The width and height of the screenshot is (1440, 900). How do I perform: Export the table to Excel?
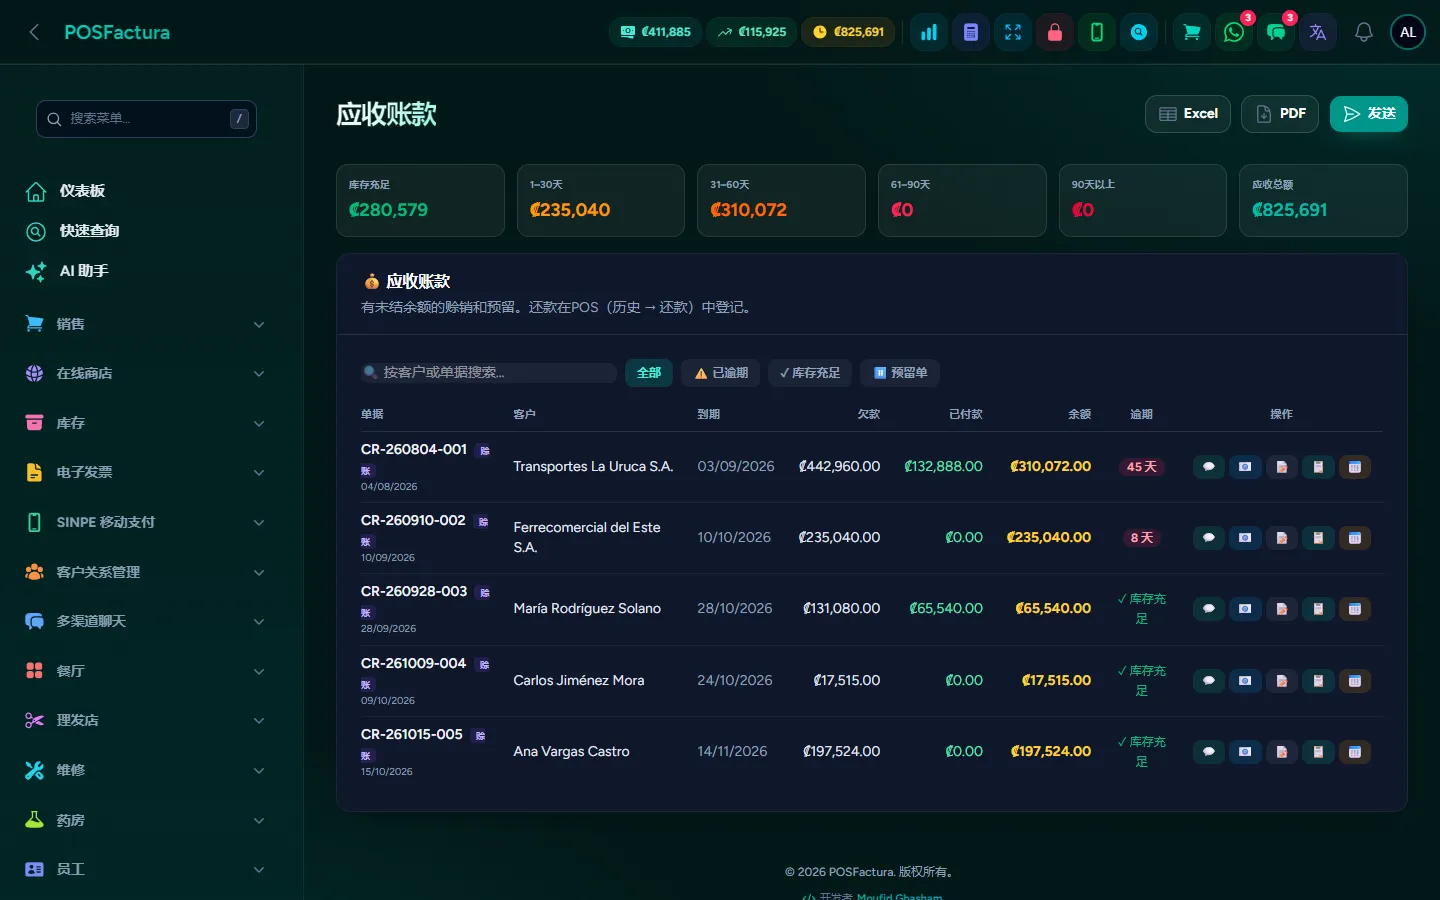pyautogui.click(x=1188, y=114)
